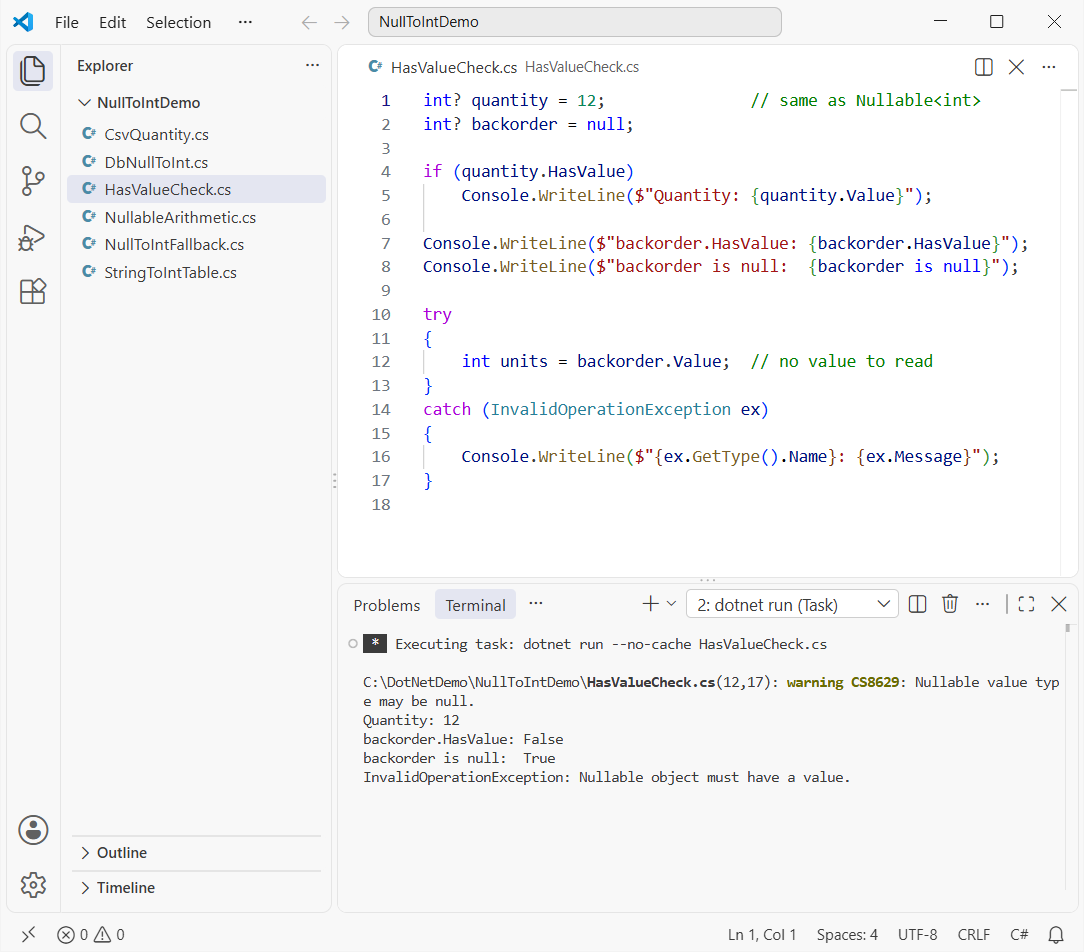This screenshot has width=1084, height=952.
Task: Open the Search view icon
Action: (x=32, y=127)
